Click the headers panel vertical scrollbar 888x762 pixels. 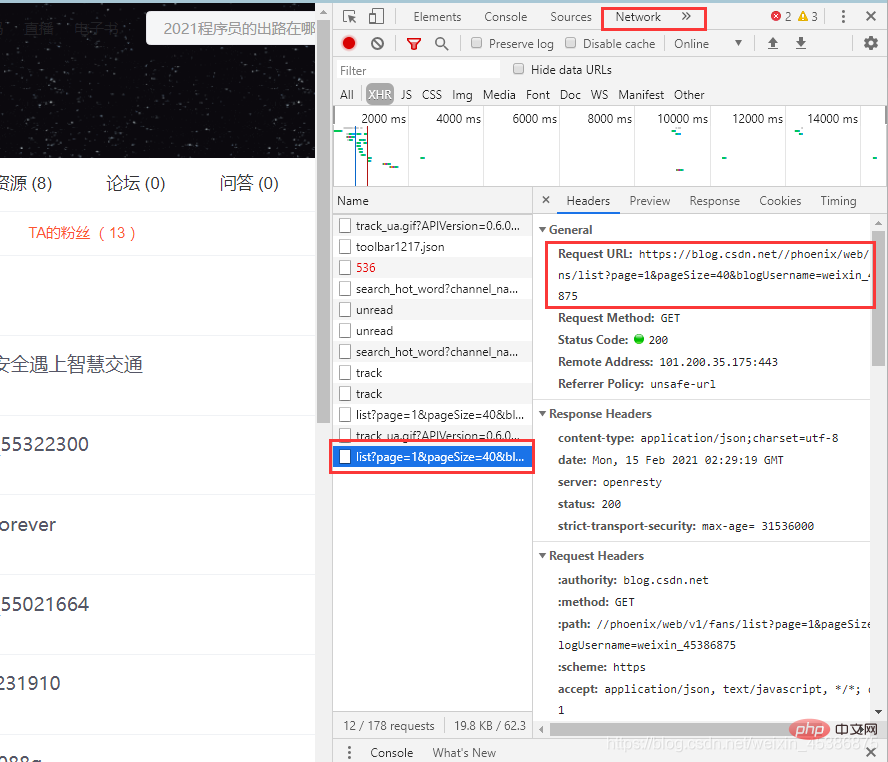[x=878, y=300]
